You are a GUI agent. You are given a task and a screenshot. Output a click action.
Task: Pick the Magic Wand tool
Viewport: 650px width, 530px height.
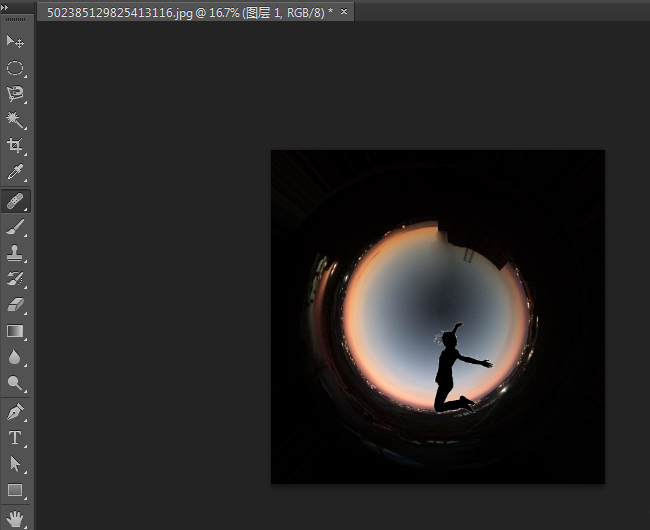click(x=15, y=120)
